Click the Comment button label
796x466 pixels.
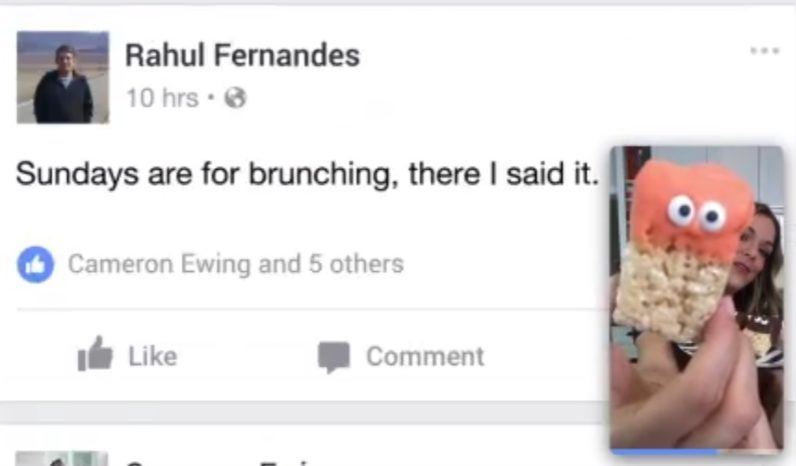pyautogui.click(x=425, y=356)
